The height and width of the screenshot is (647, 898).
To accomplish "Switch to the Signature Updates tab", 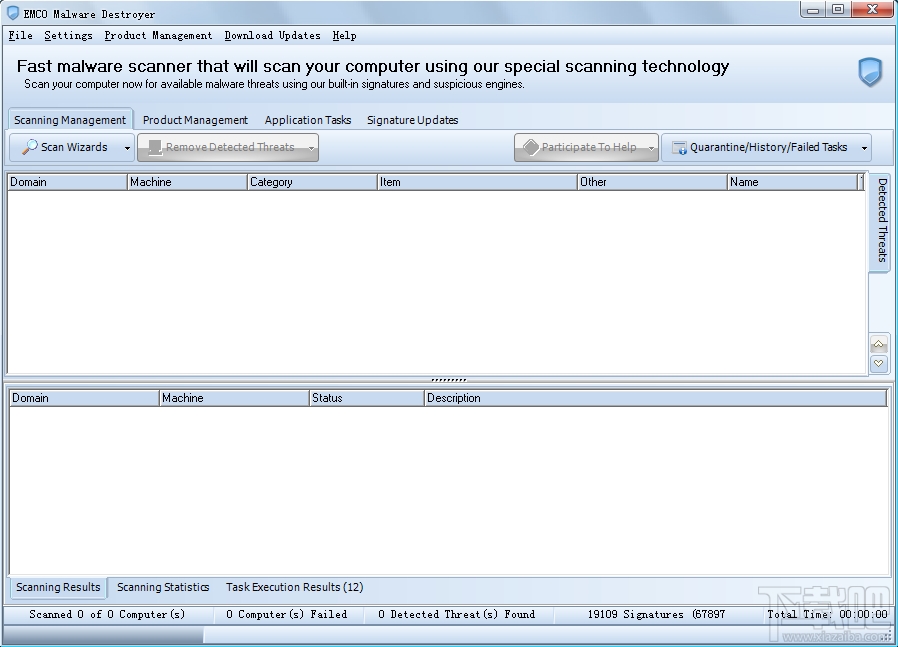I will [412, 120].
